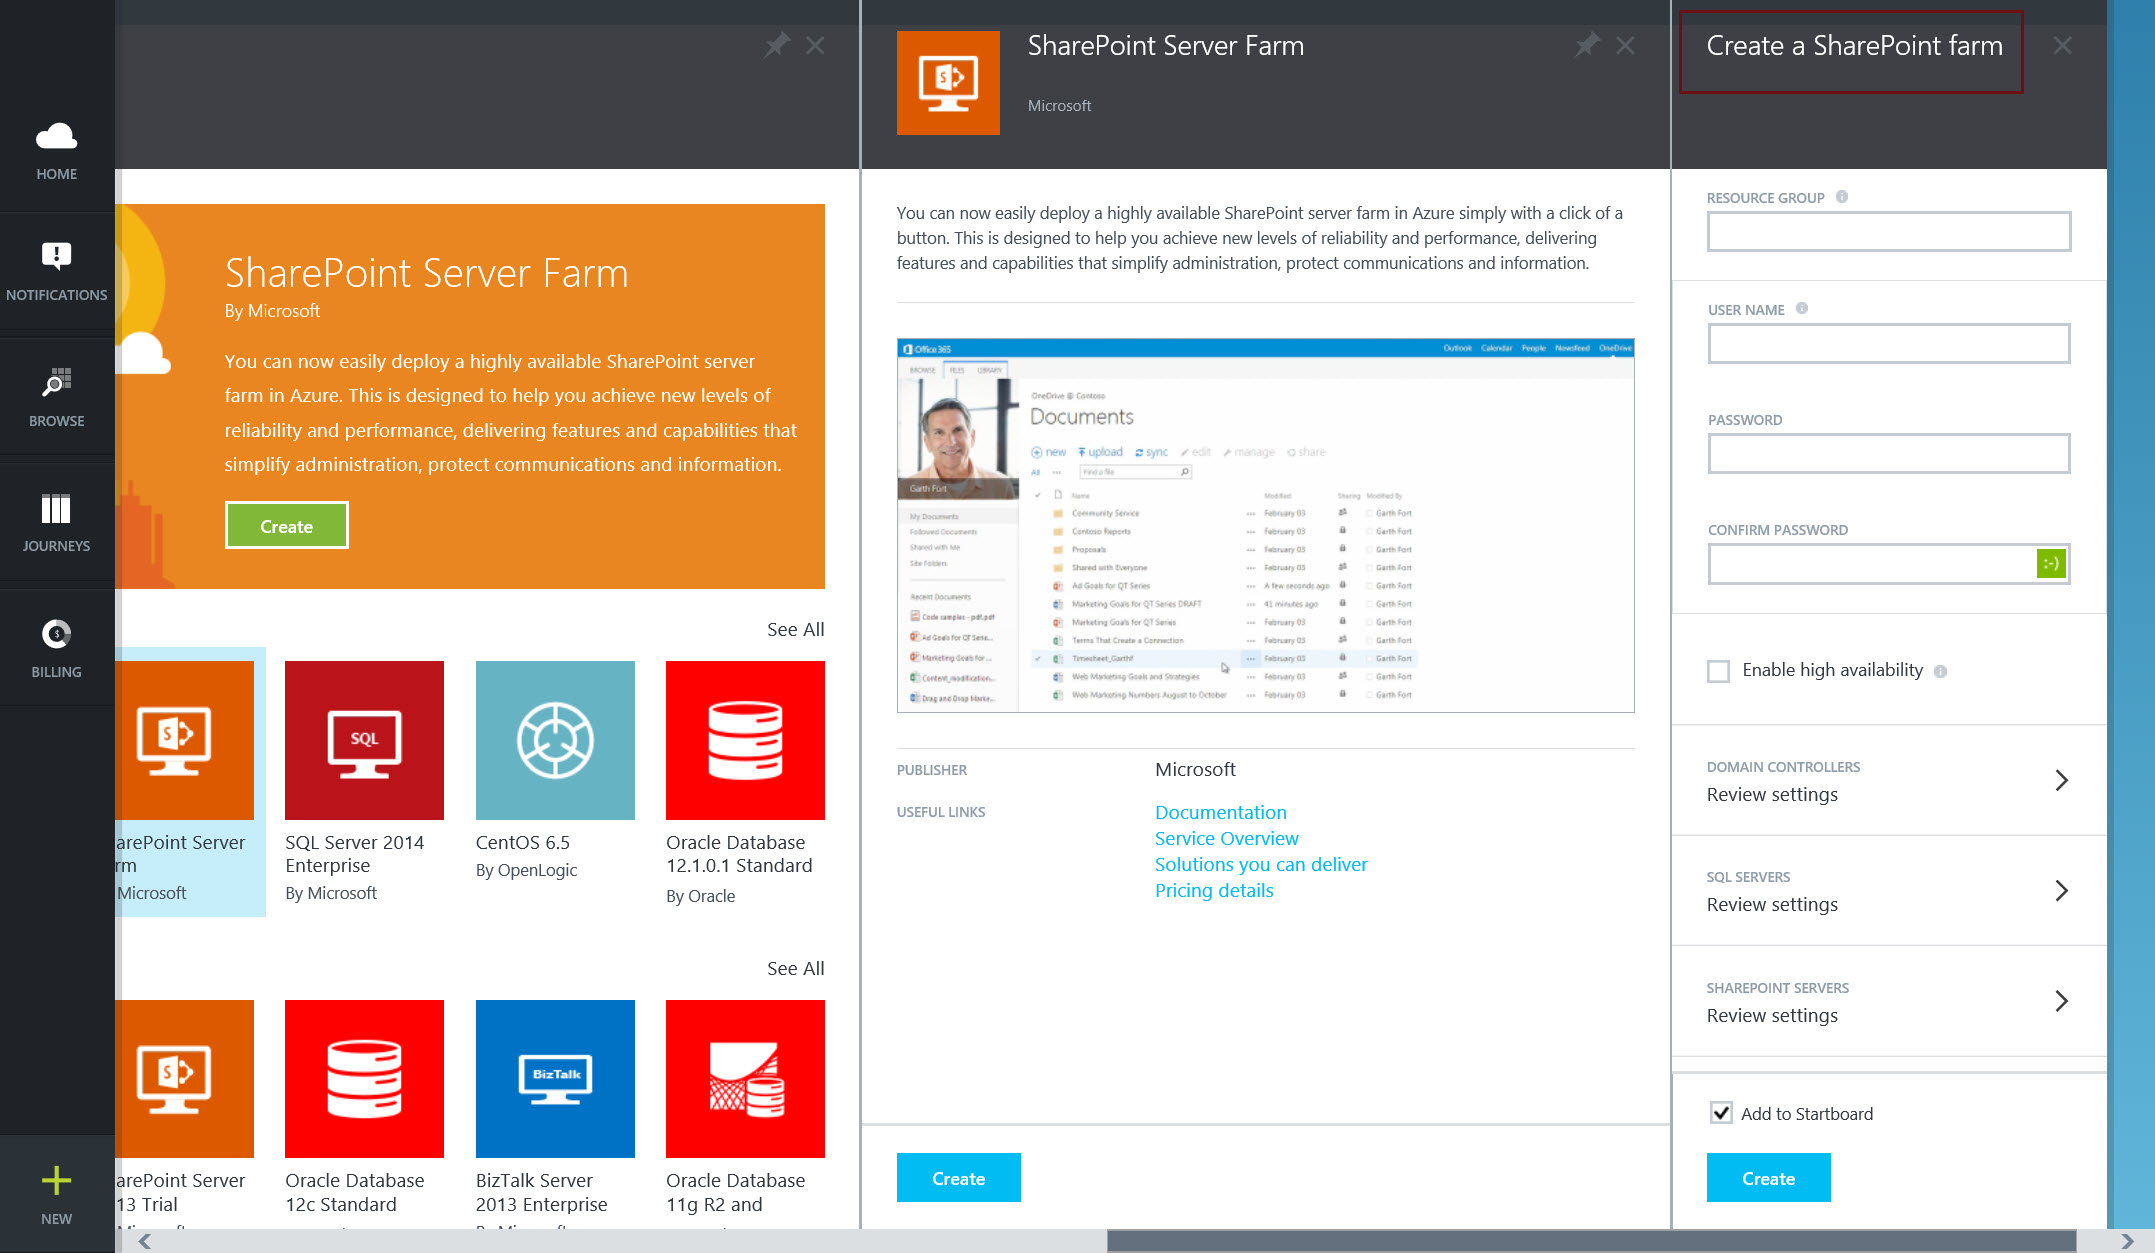
Task: Click the green smiley validation icon
Action: 2050,564
